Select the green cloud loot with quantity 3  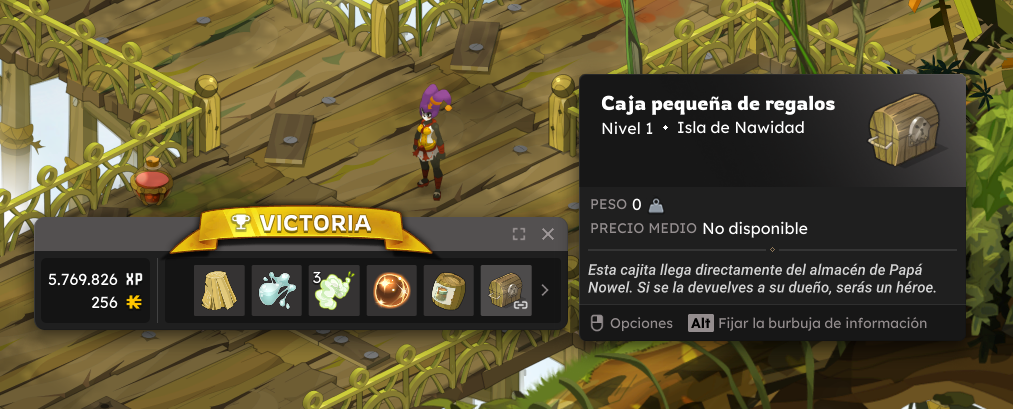pos(334,290)
